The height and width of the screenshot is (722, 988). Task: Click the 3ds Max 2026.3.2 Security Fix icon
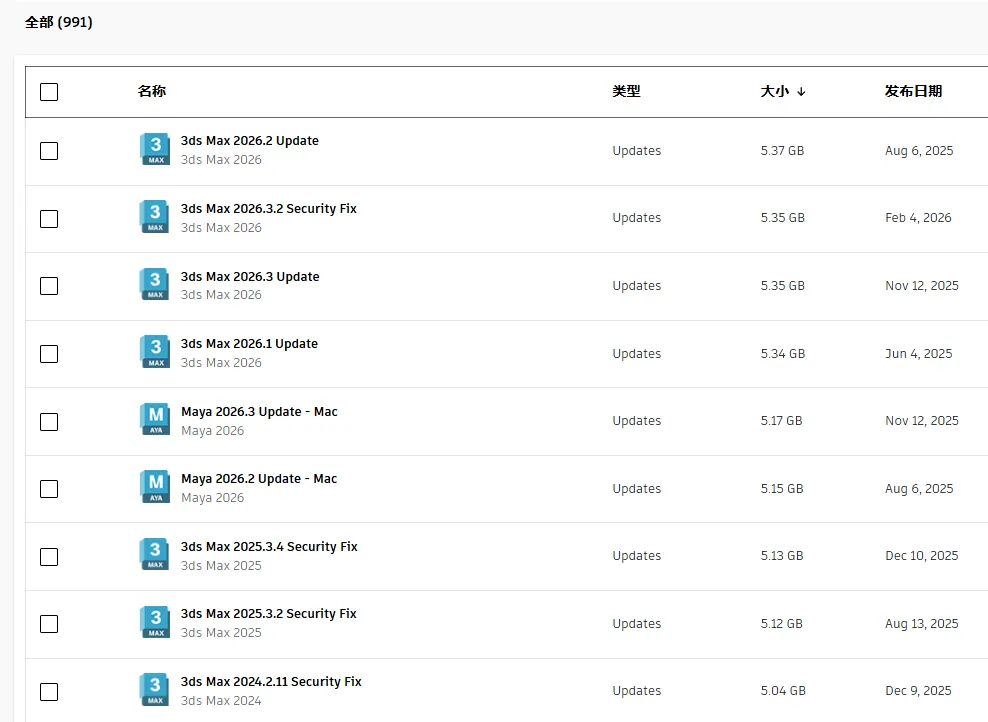(155, 217)
